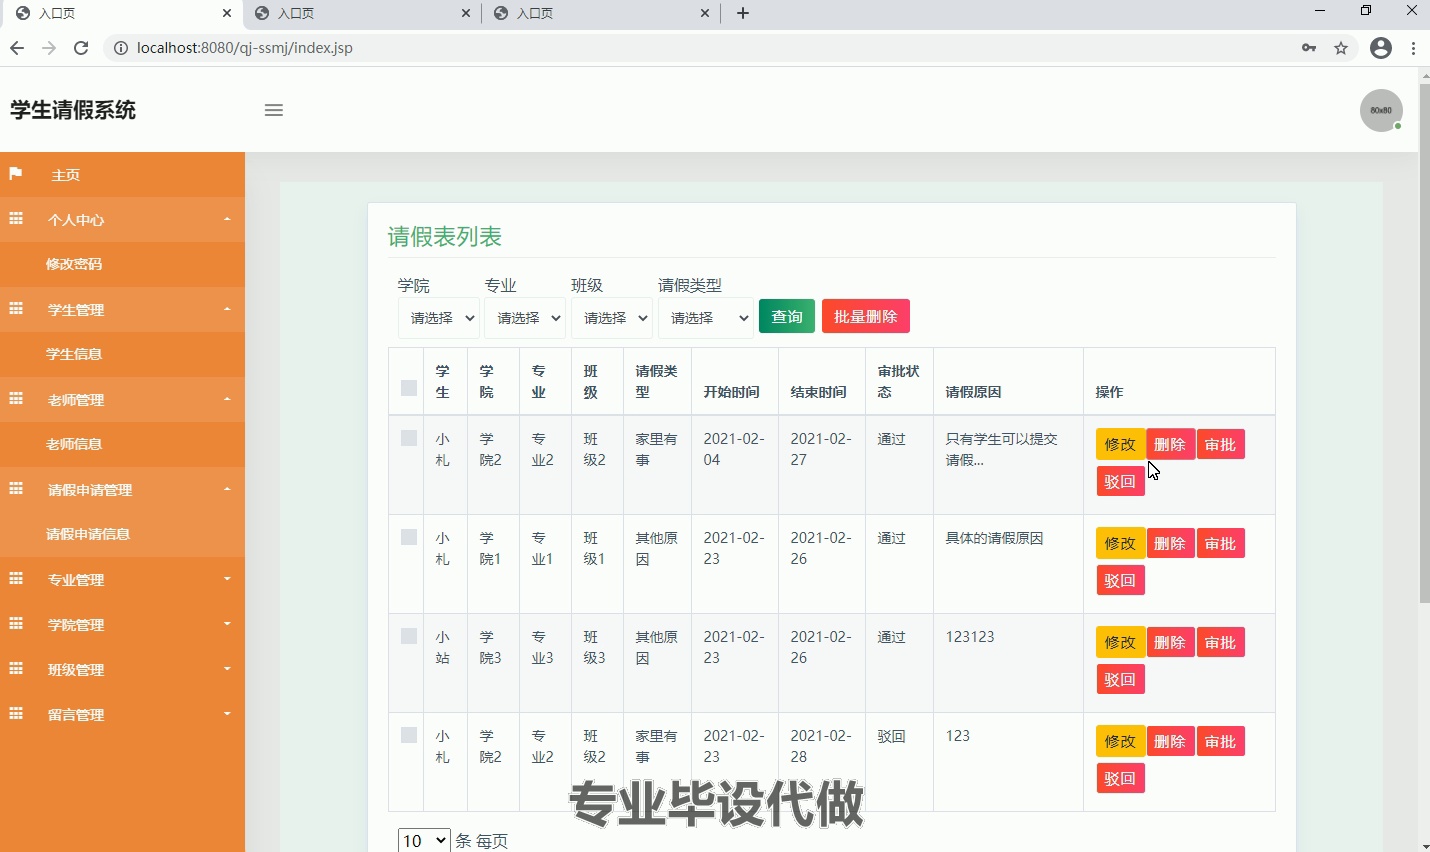
Task: Open the 专业 filter dropdown
Action: tap(525, 318)
